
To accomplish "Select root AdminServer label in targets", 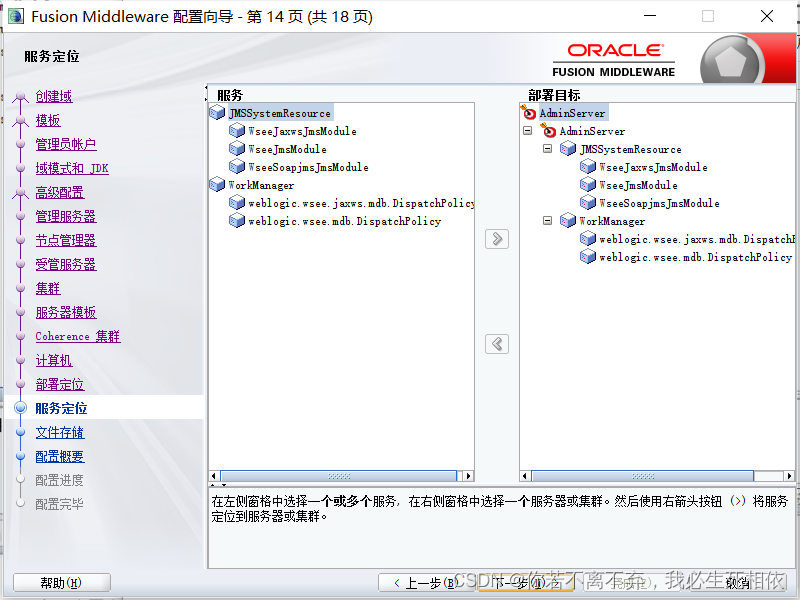I will tap(572, 113).
